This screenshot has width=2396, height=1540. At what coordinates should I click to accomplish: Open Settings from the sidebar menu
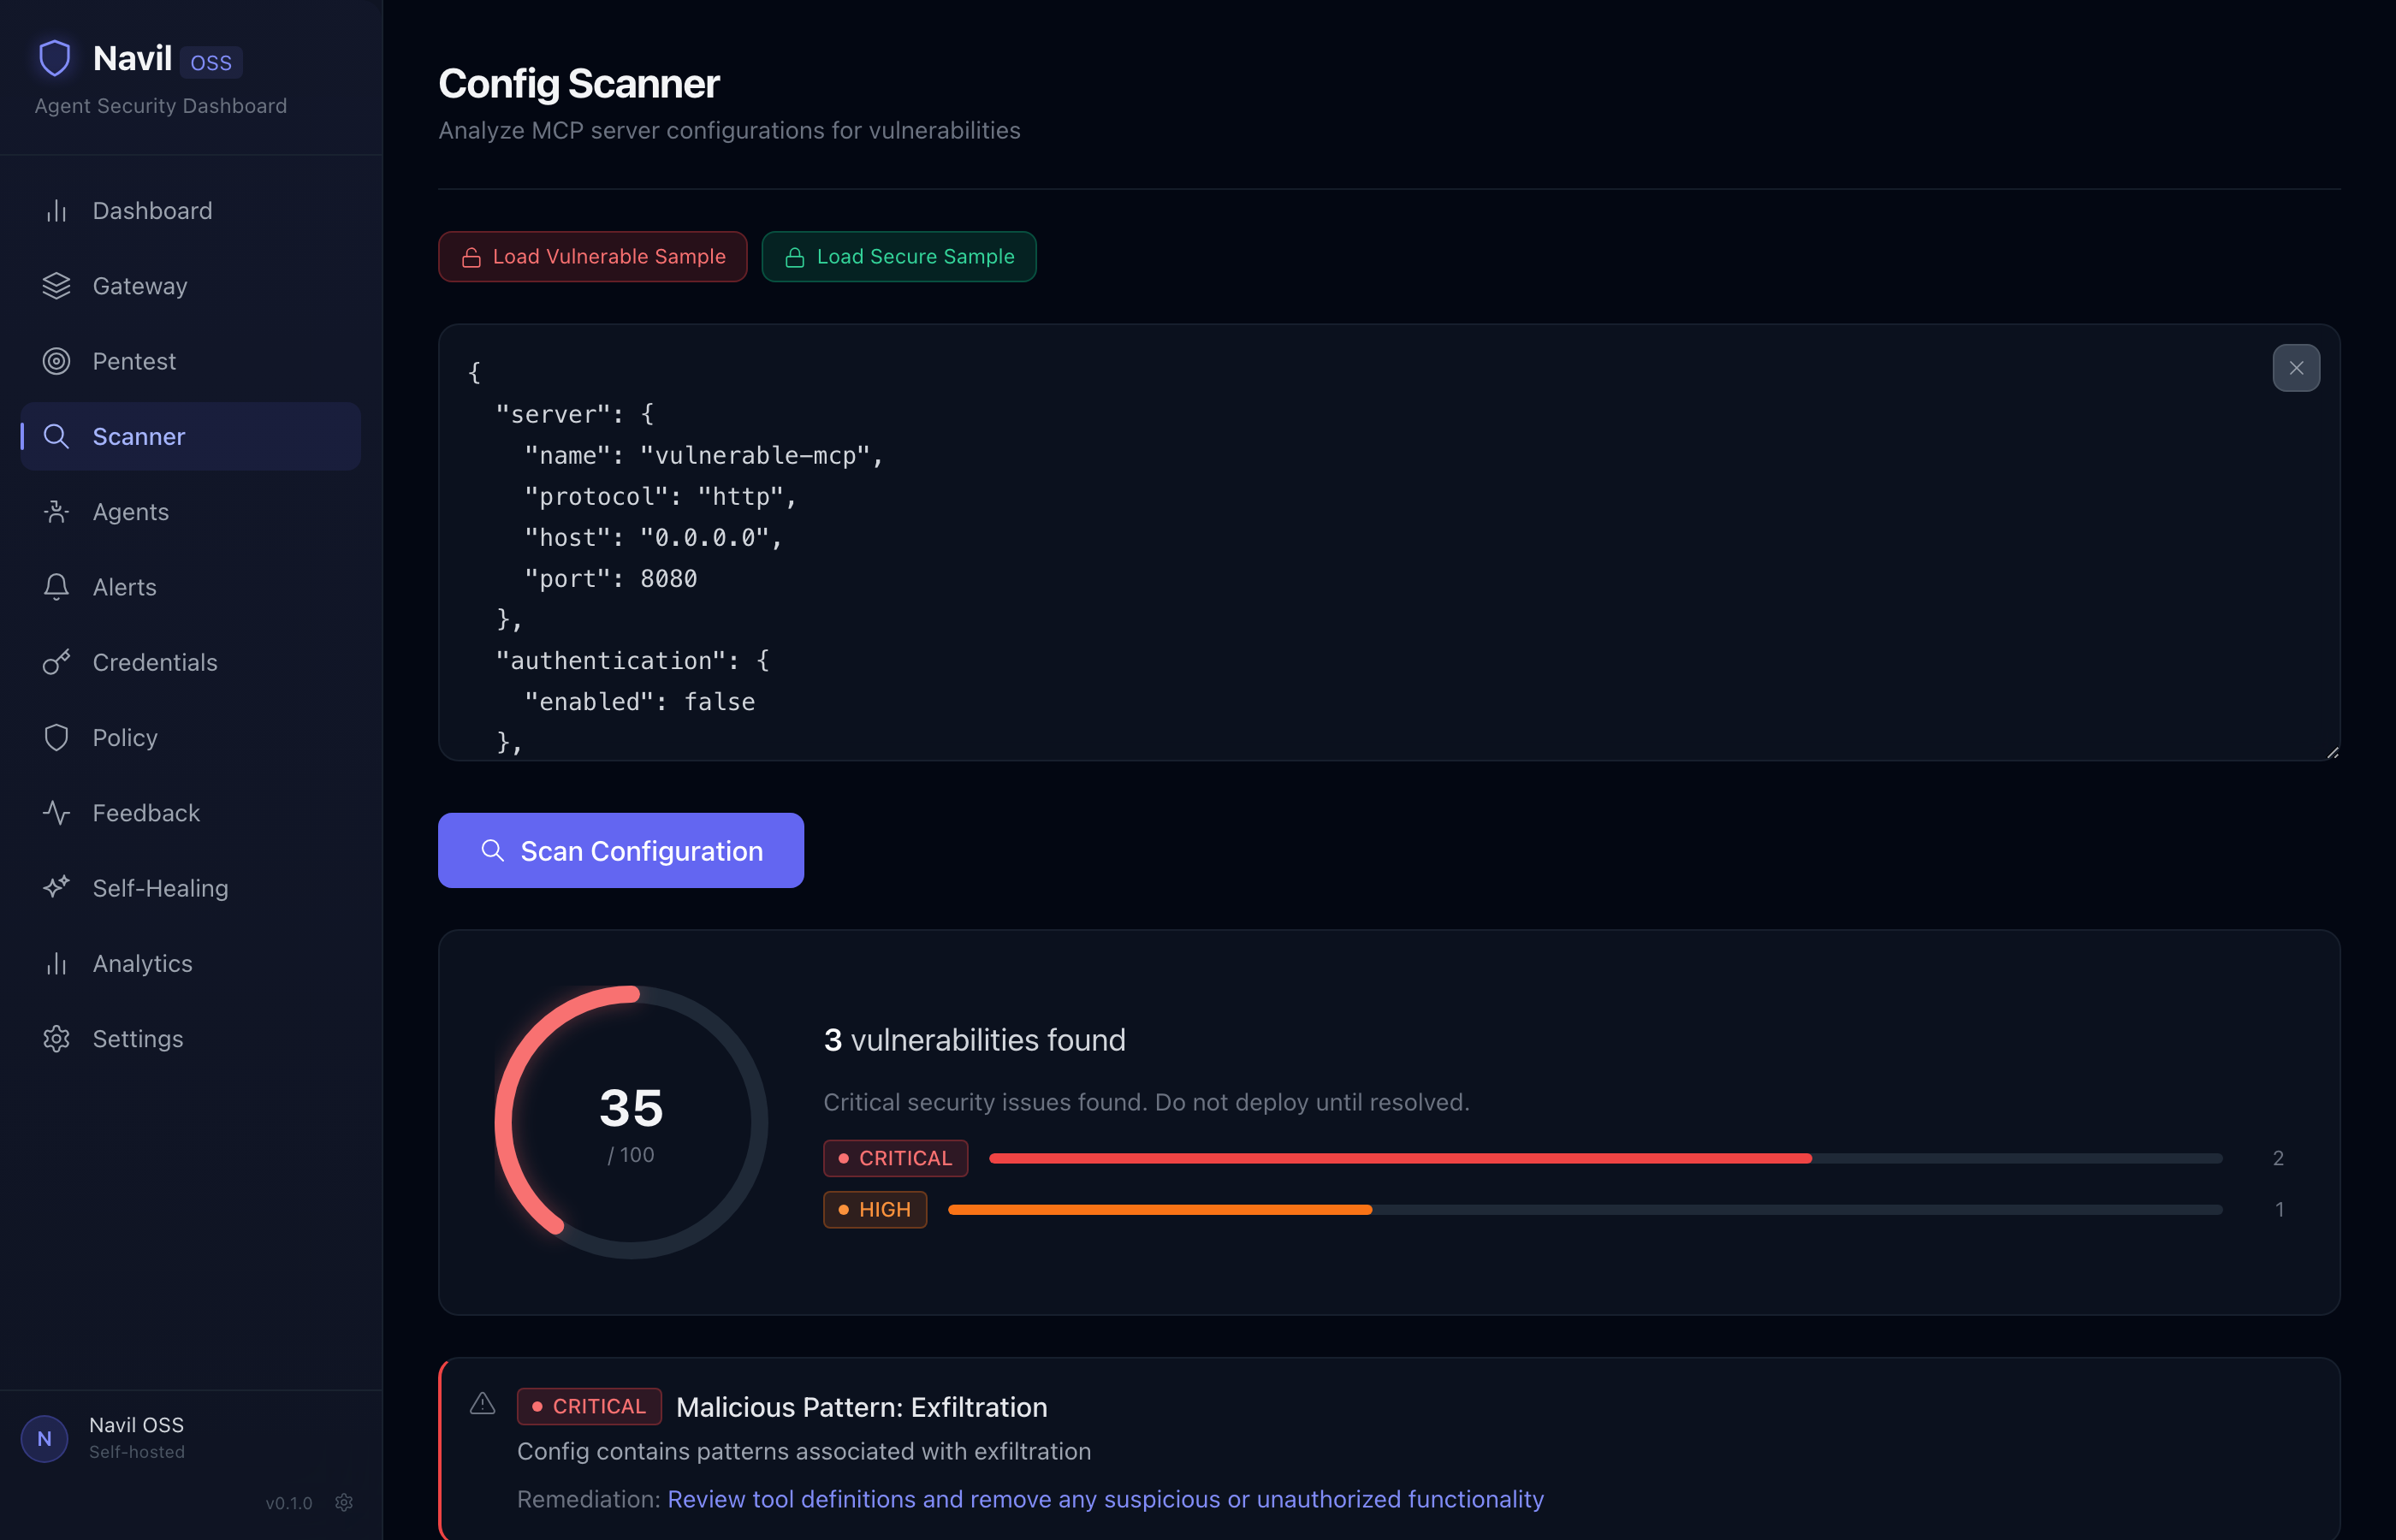138,1038
